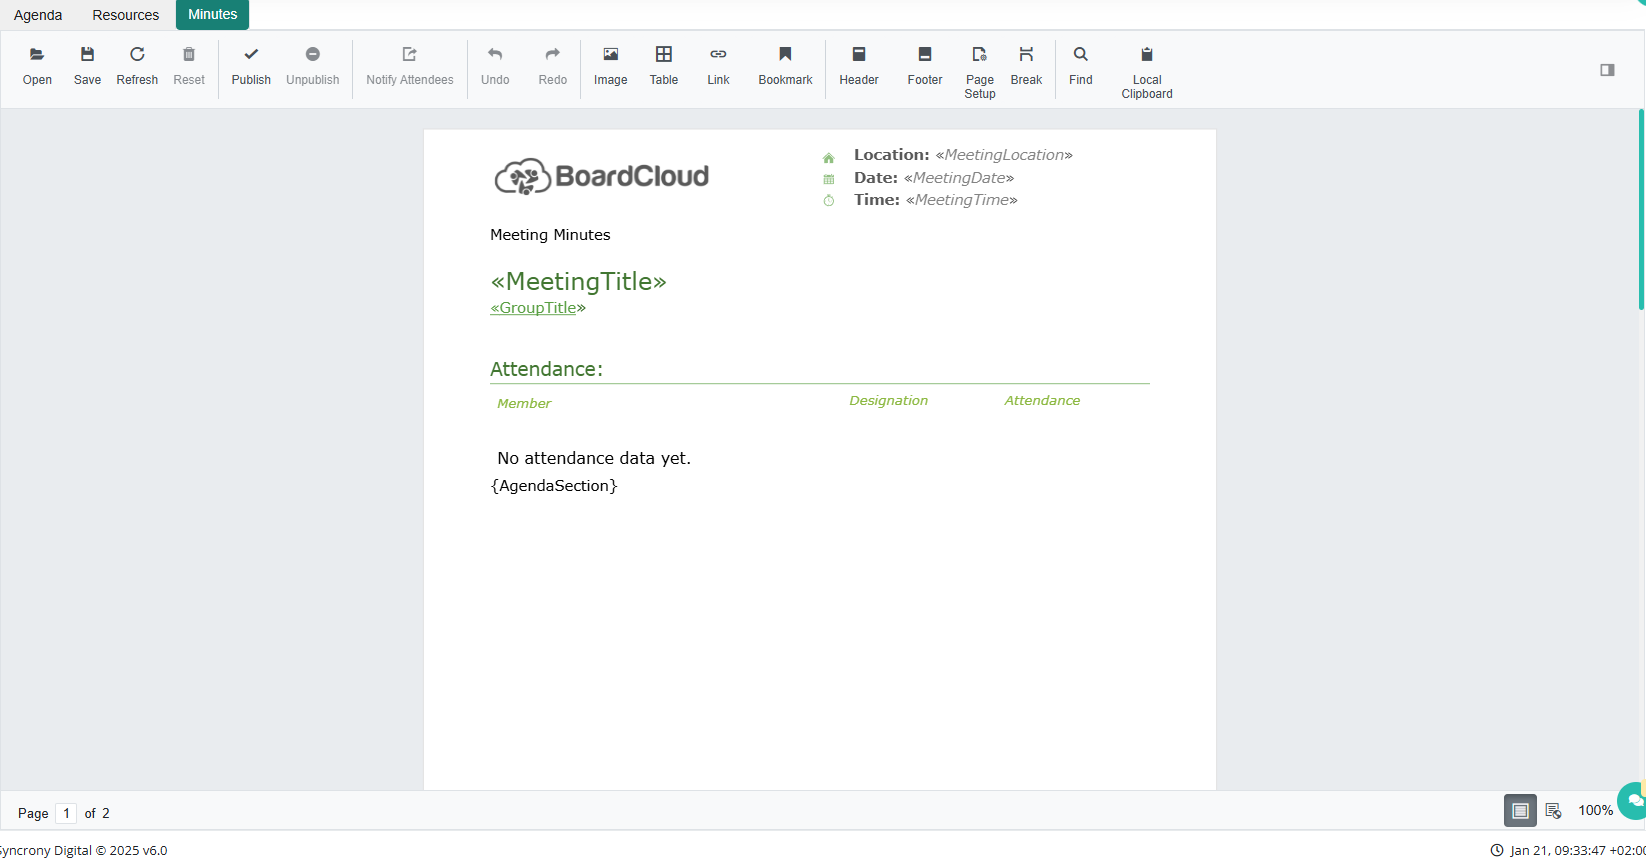Open the Local Clipboard
The image size is (1646, 865).
coord(1147,70)
